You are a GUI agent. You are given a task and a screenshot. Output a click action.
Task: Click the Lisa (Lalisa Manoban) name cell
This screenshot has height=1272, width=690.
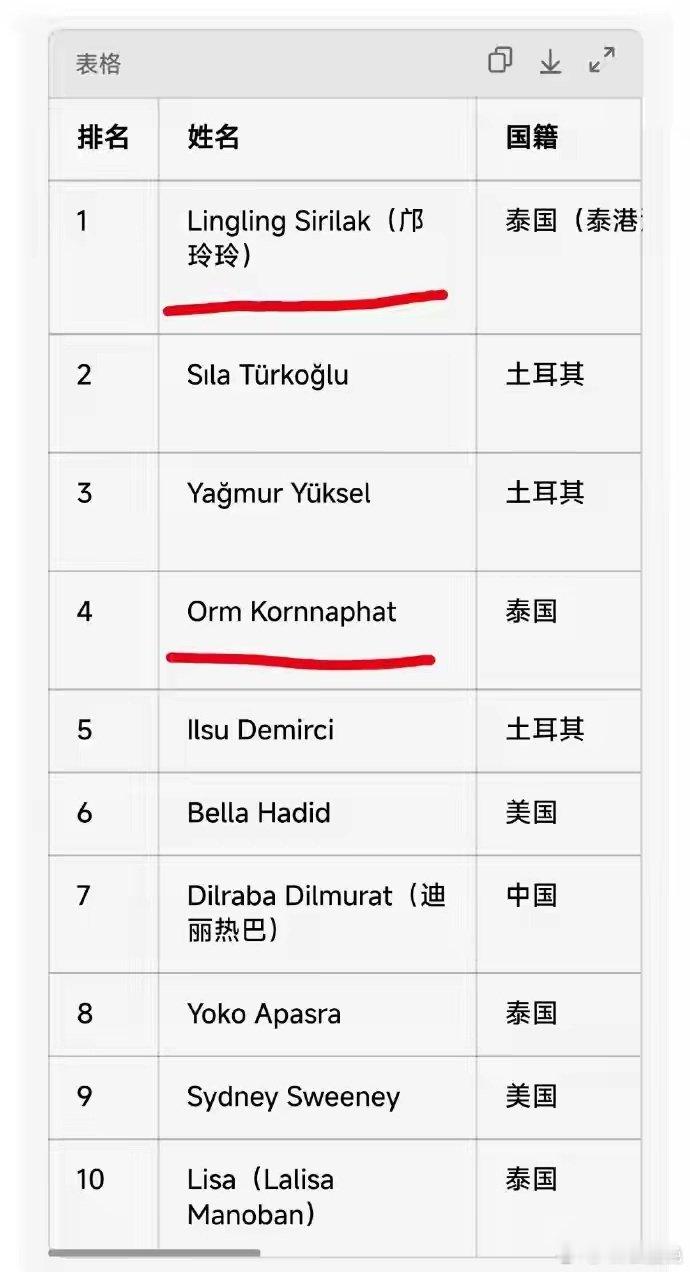[x=317, y=1197]
